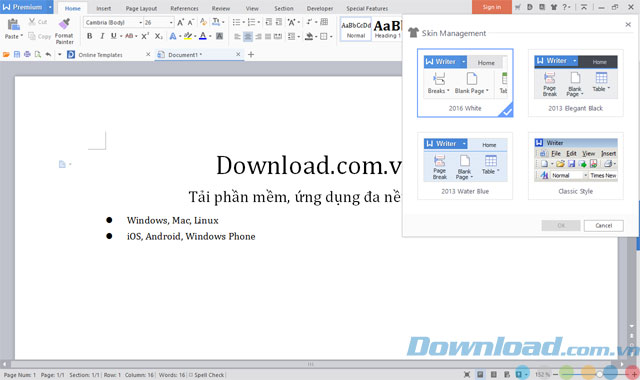Click the text highlight color marker
This screenshot has width=640, height=380.
click(187, 36)
